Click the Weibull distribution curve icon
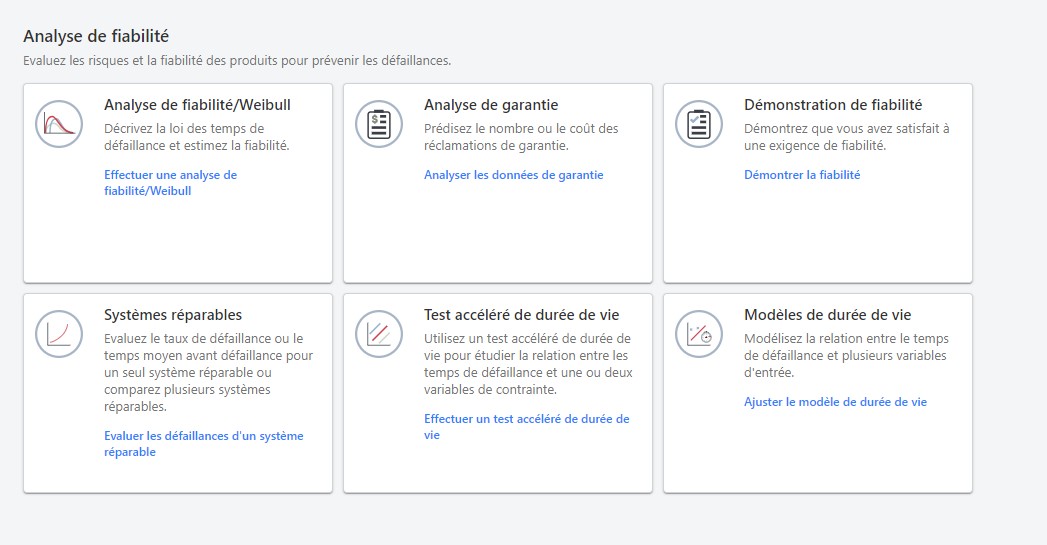The height and width of the screenshot is (545, 1047). [x=59, y=124]
